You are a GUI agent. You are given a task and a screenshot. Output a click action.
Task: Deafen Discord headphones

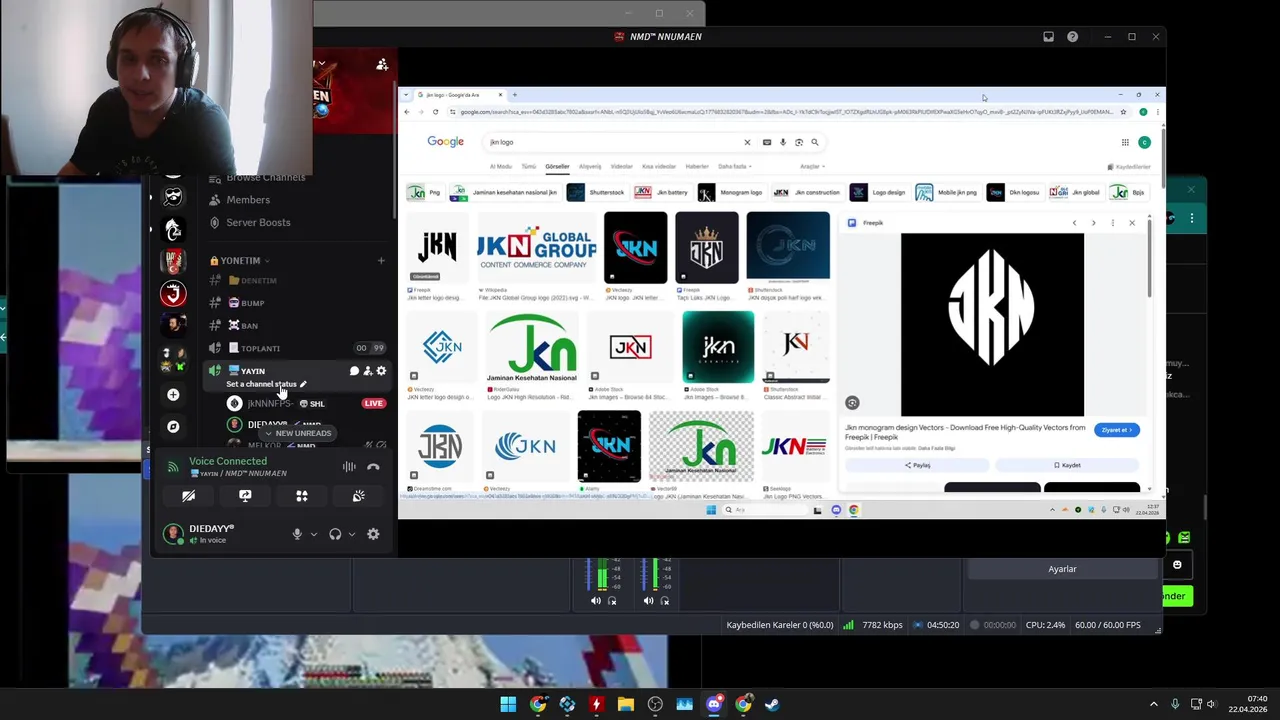(x=335, y=534)
